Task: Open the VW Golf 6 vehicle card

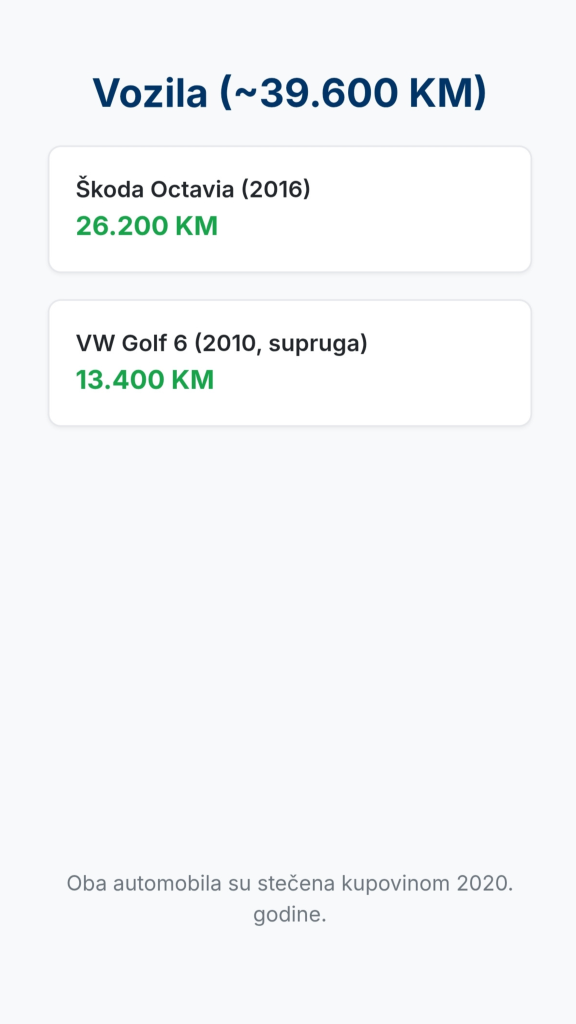Action: (290, 363)
